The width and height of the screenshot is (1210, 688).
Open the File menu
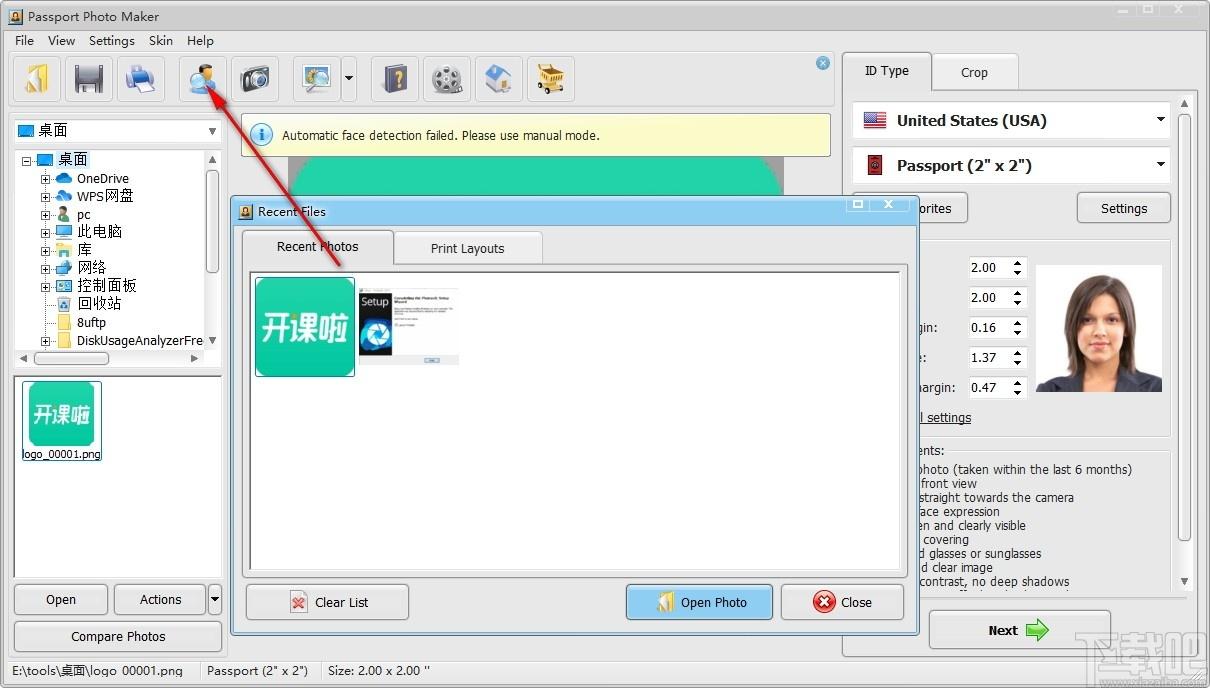(x=24, y=41)
